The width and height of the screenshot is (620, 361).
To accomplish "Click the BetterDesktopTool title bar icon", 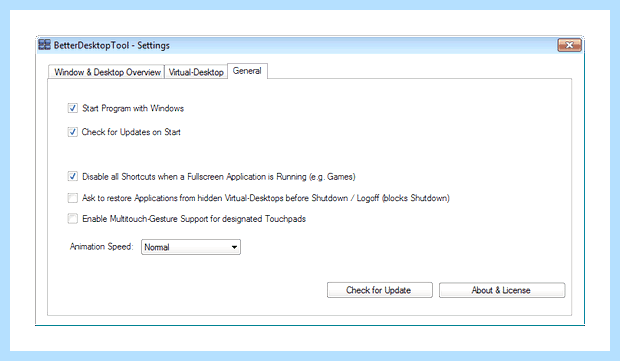I will 44,45.
